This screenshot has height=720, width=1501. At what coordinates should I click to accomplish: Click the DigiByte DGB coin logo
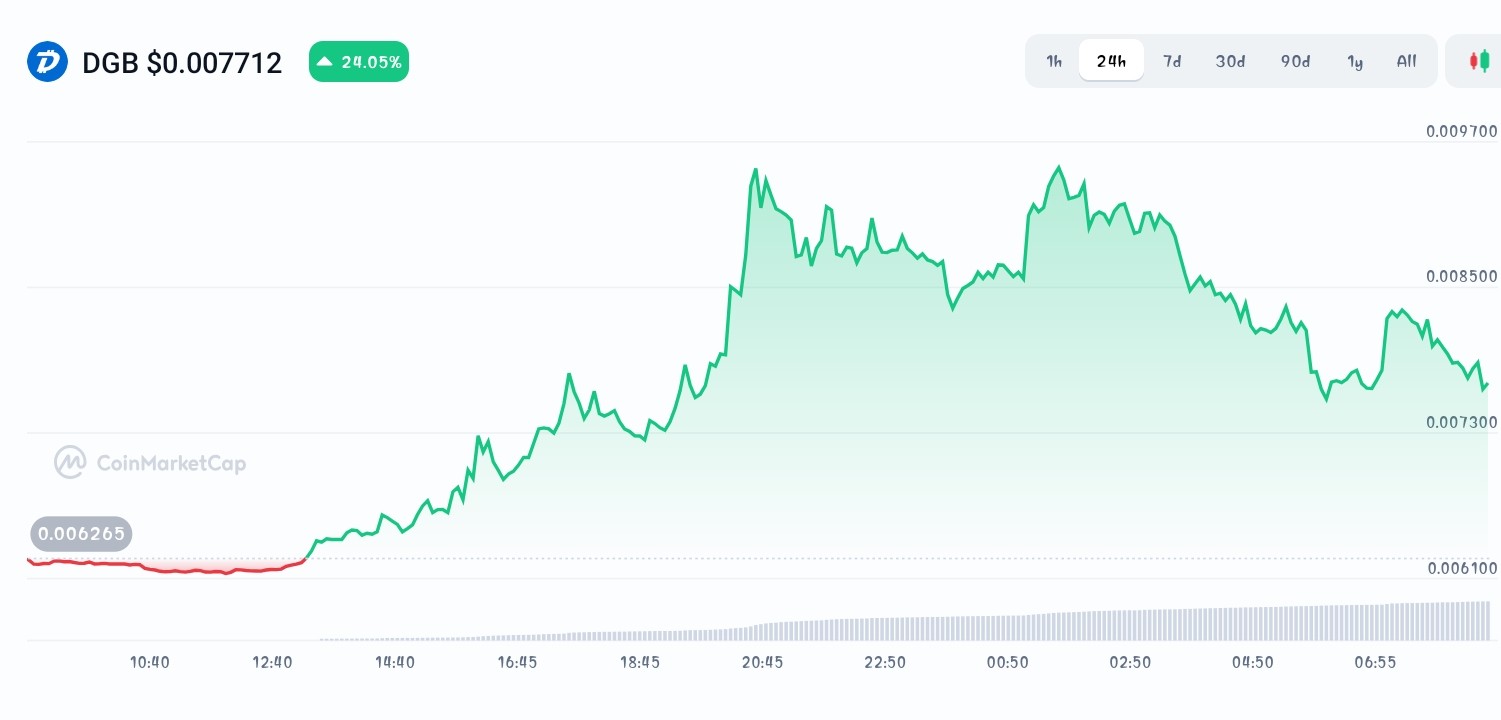coord(47,62)
